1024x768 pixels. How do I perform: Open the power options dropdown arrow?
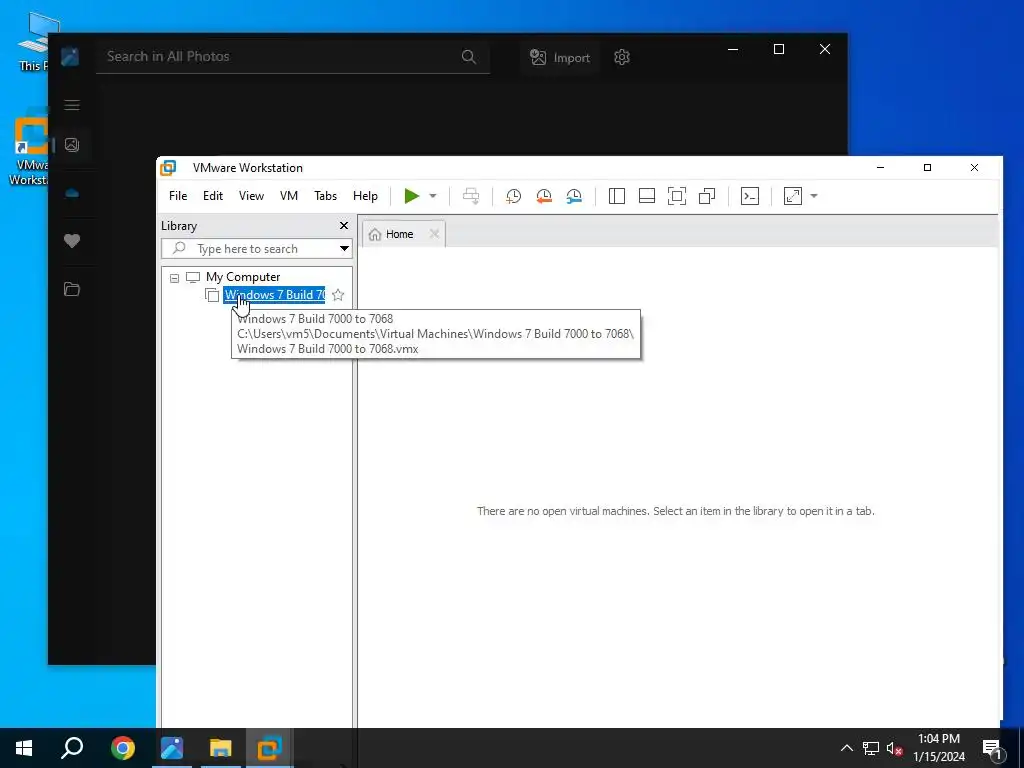pos(432,196)
